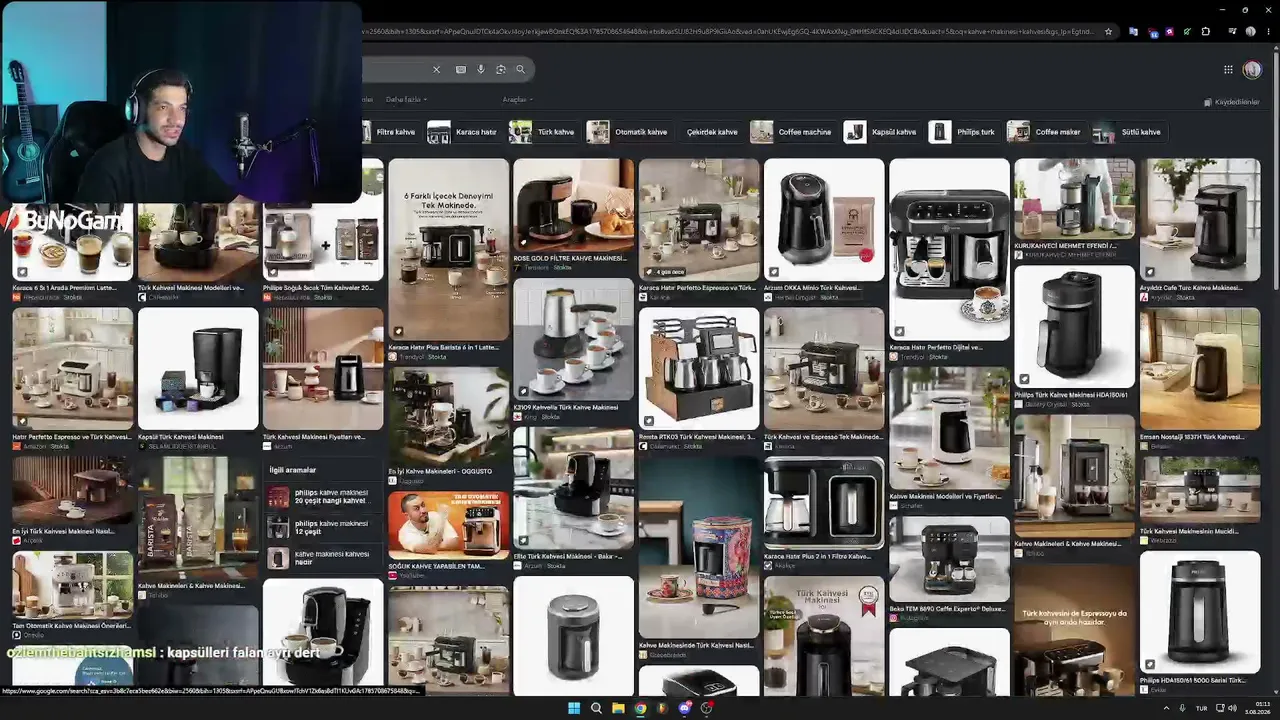Open 'En İyi Türk Kahvesi Makinesi Nasıl' image
Image resolution: width=1280 pixels, height=720 pixels.
(x=73, y=491)
